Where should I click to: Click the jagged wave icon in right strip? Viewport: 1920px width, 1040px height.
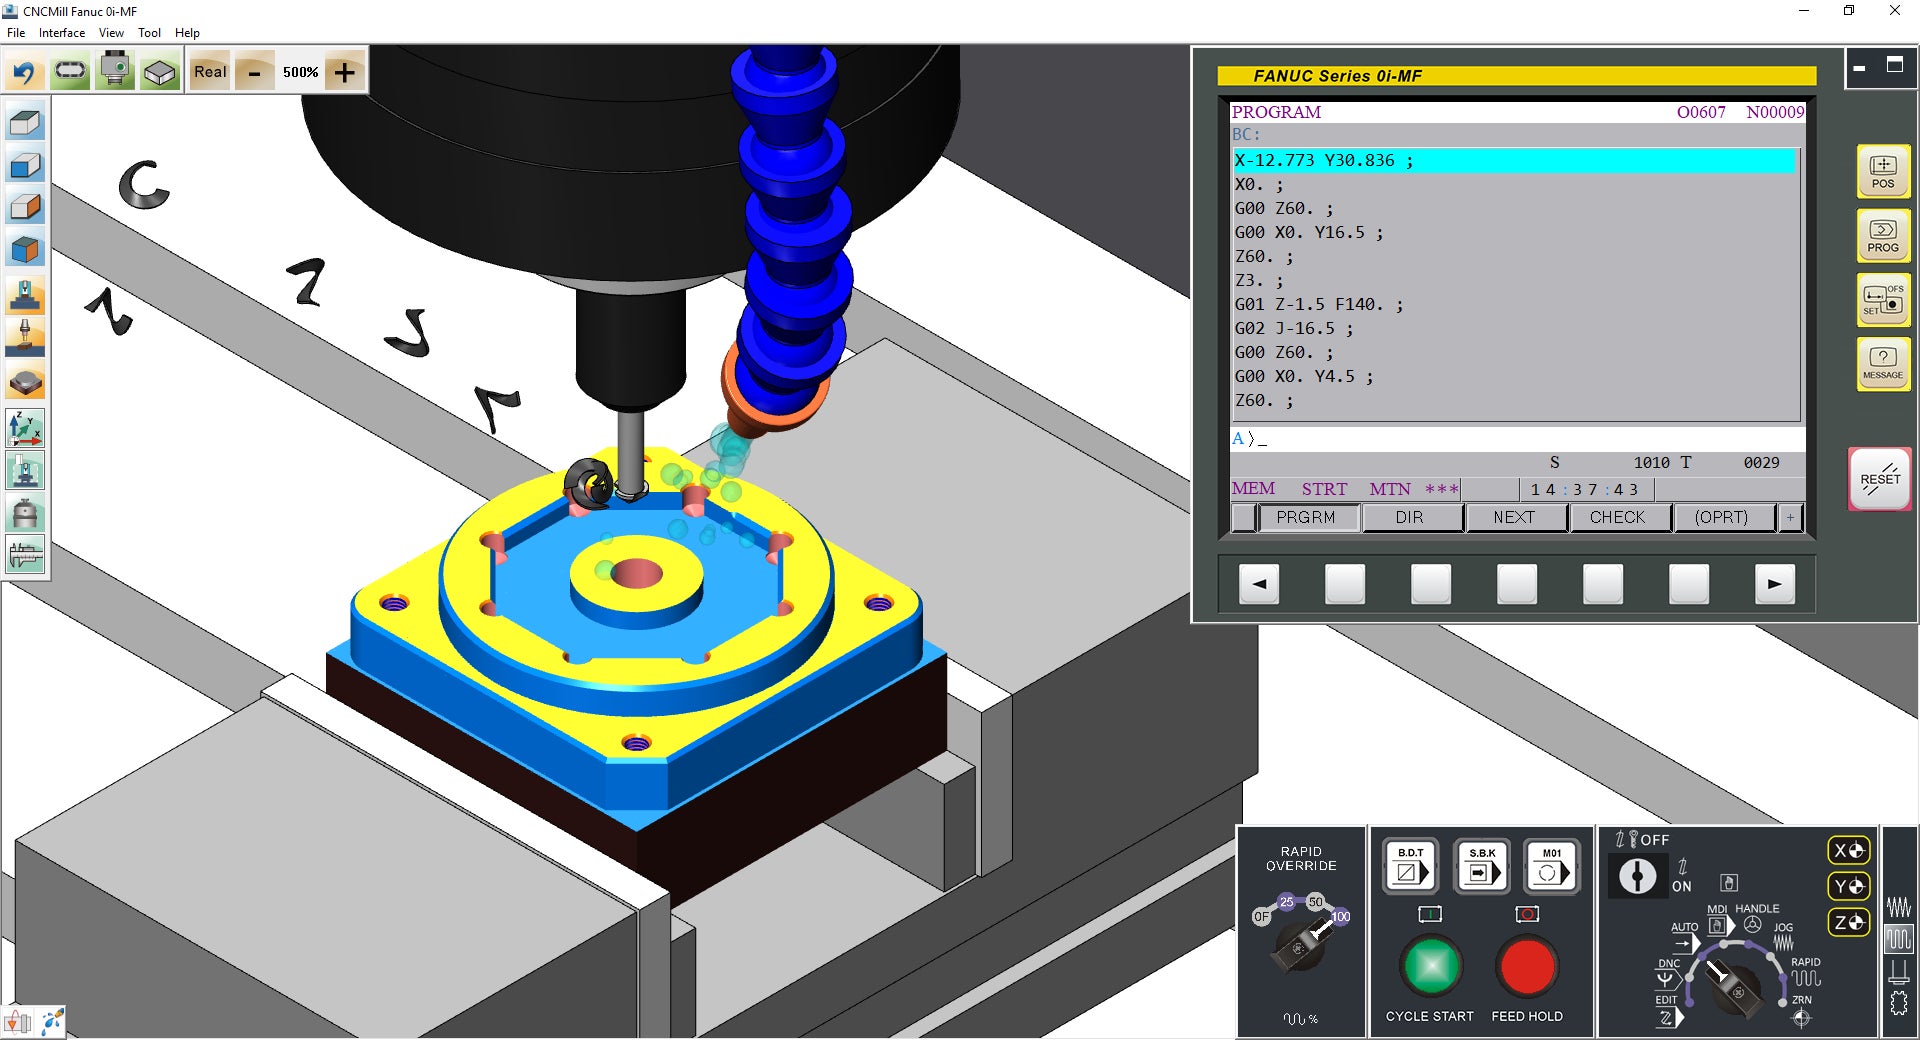[x=1898, y=907]
